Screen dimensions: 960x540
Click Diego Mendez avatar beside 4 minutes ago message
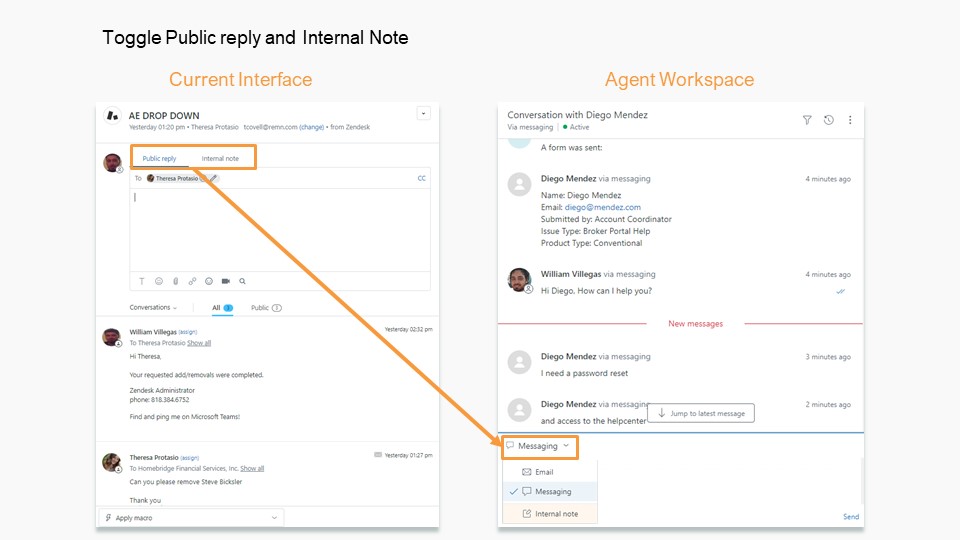click(520, 184)
